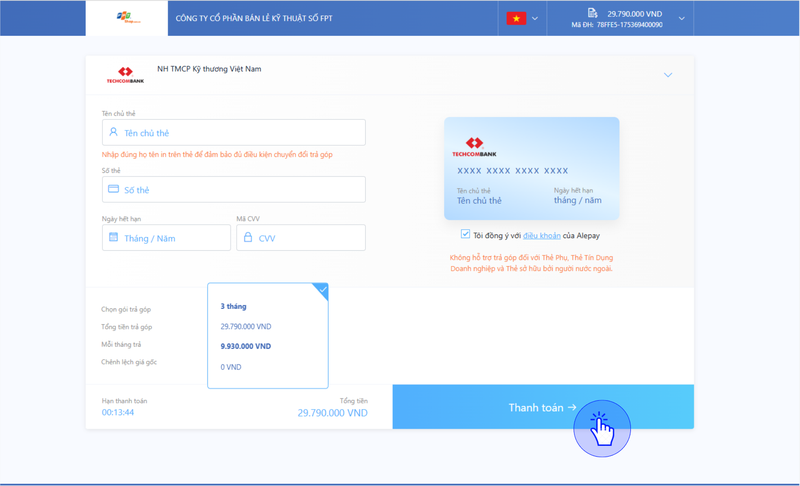800x486 pixels.
Task: Click the CVV input field
Action: tap(301, 238)
